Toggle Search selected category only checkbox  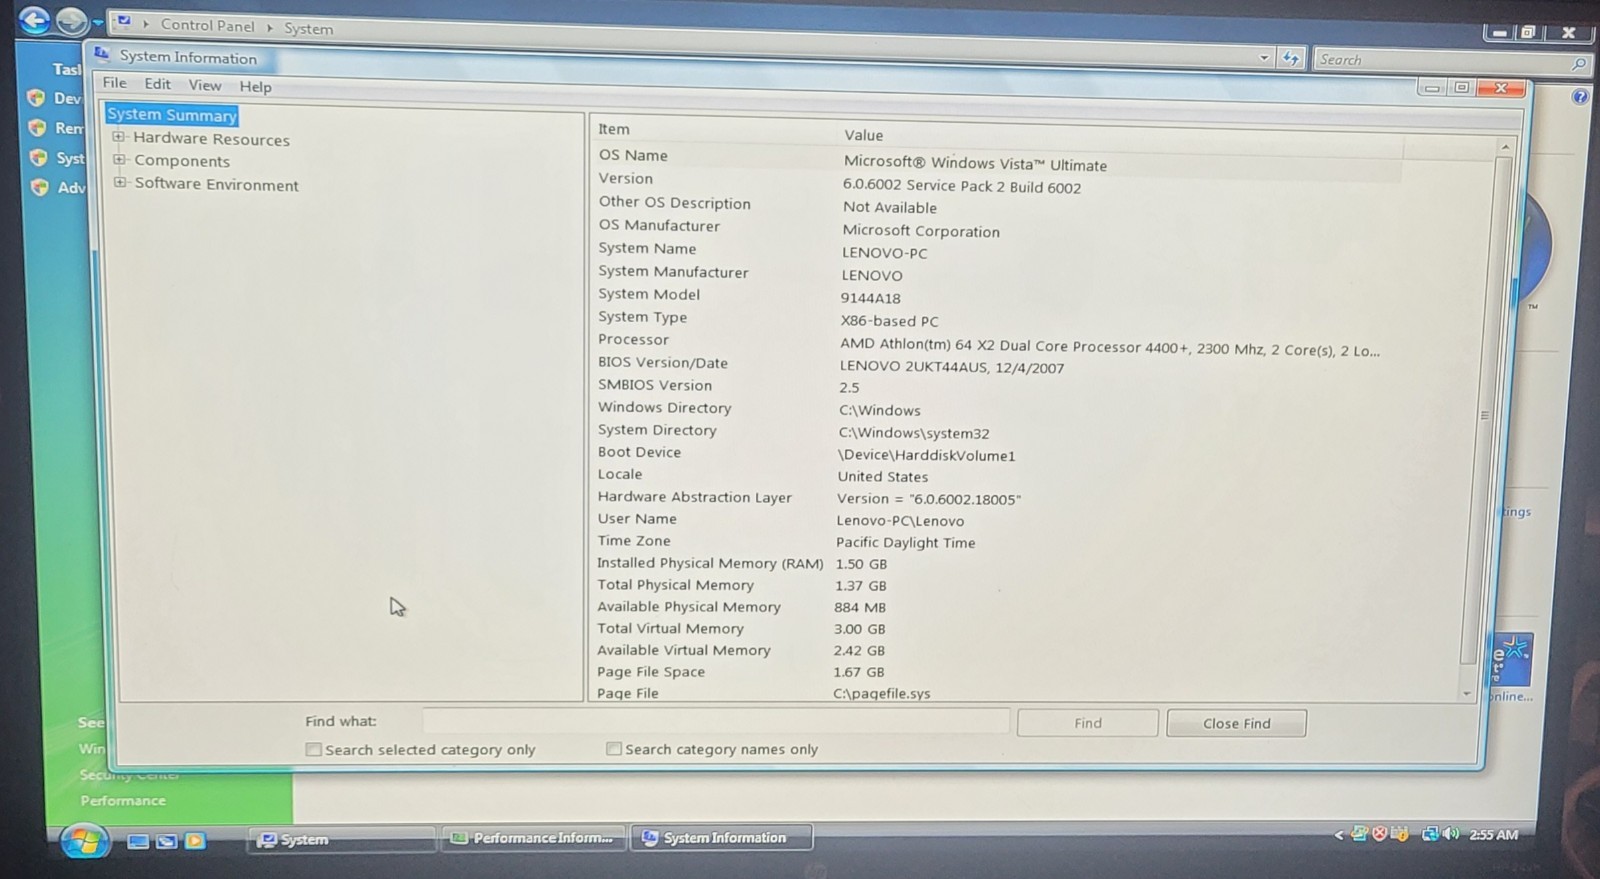(313, 749)
